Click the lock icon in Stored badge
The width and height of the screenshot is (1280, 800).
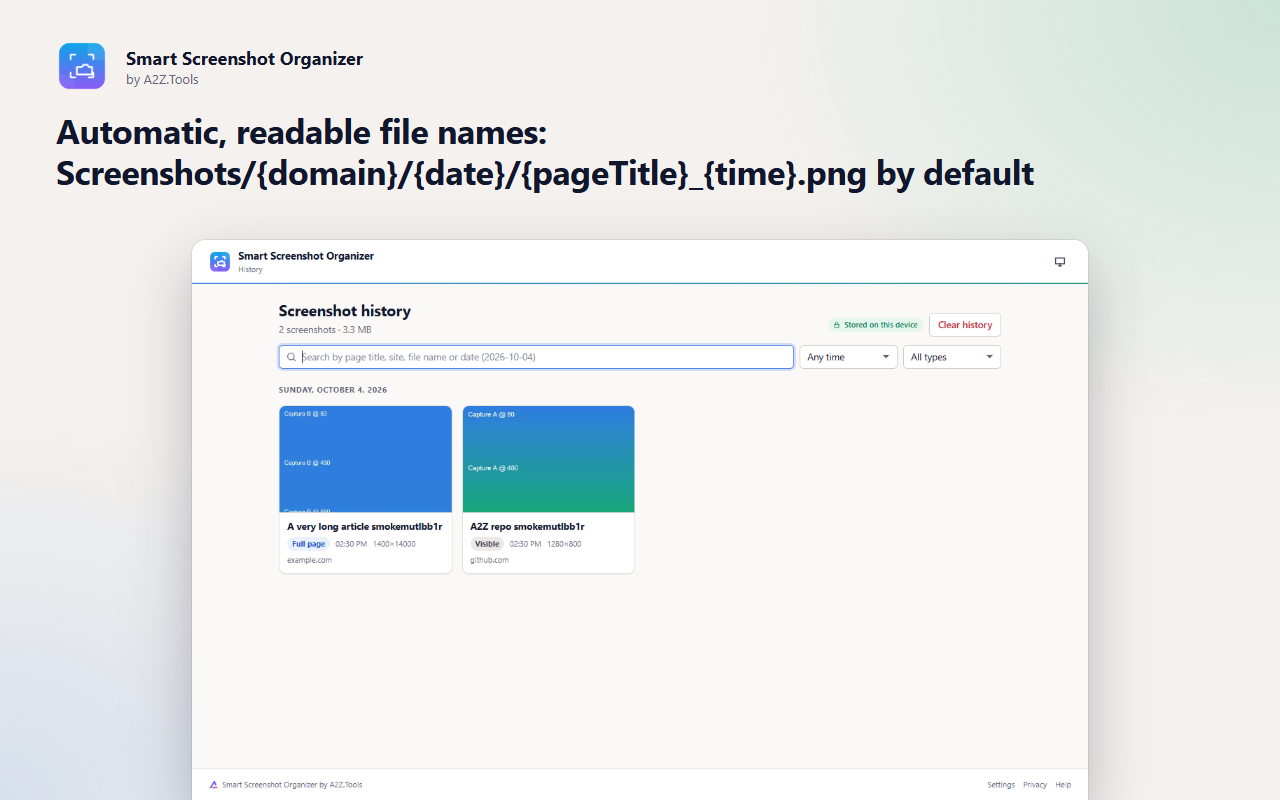point(837,325)
